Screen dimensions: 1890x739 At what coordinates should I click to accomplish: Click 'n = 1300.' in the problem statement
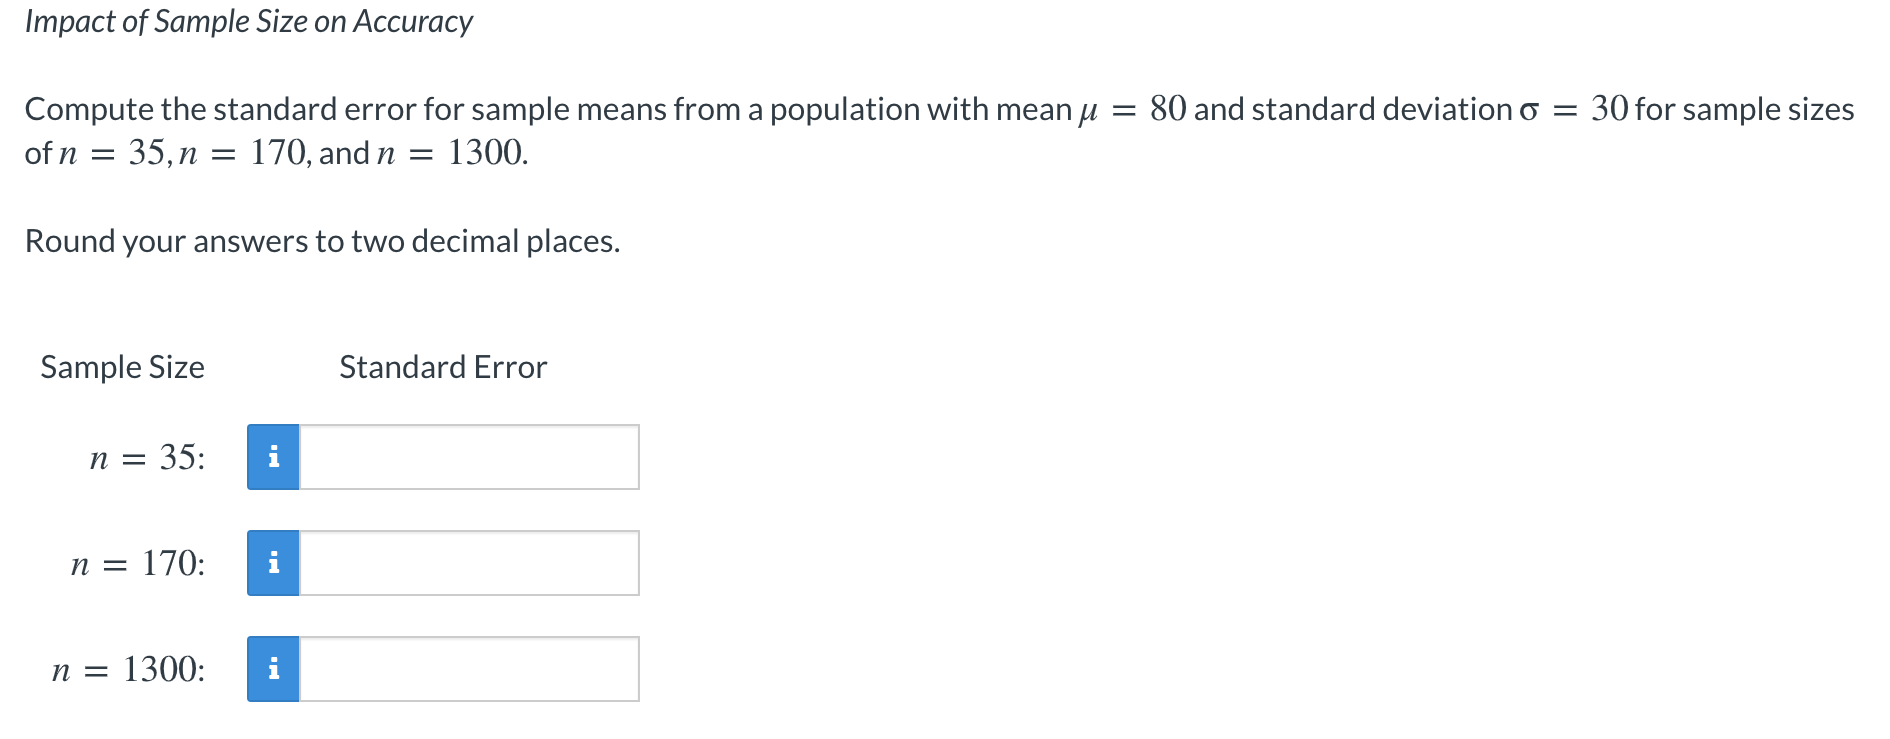pyautogui.click(x=452, y=153)
